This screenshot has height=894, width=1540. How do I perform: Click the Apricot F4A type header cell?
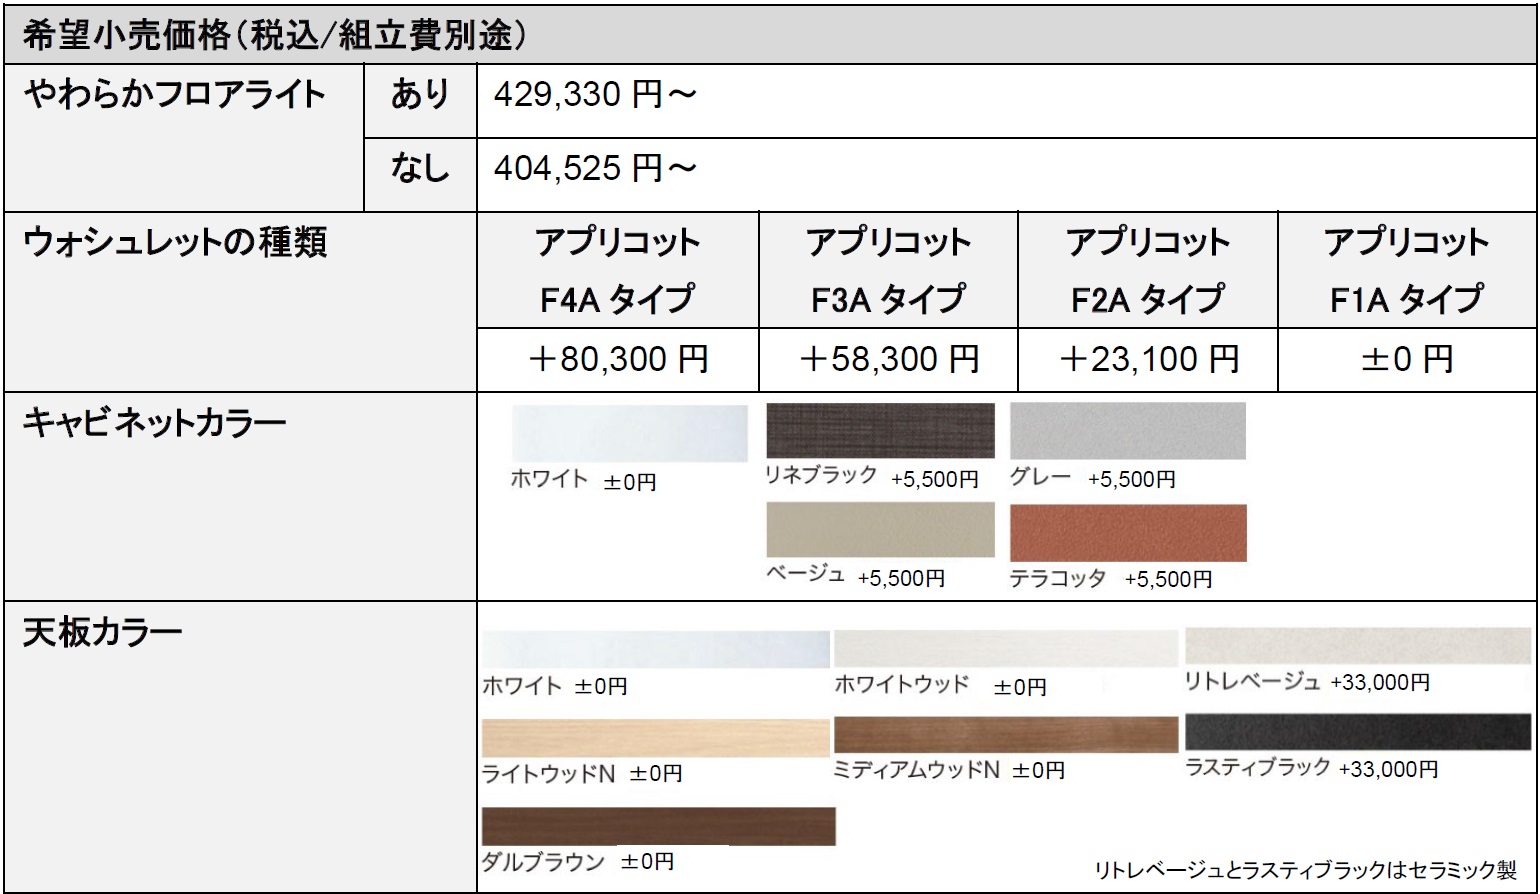click(x=617, y=270)
